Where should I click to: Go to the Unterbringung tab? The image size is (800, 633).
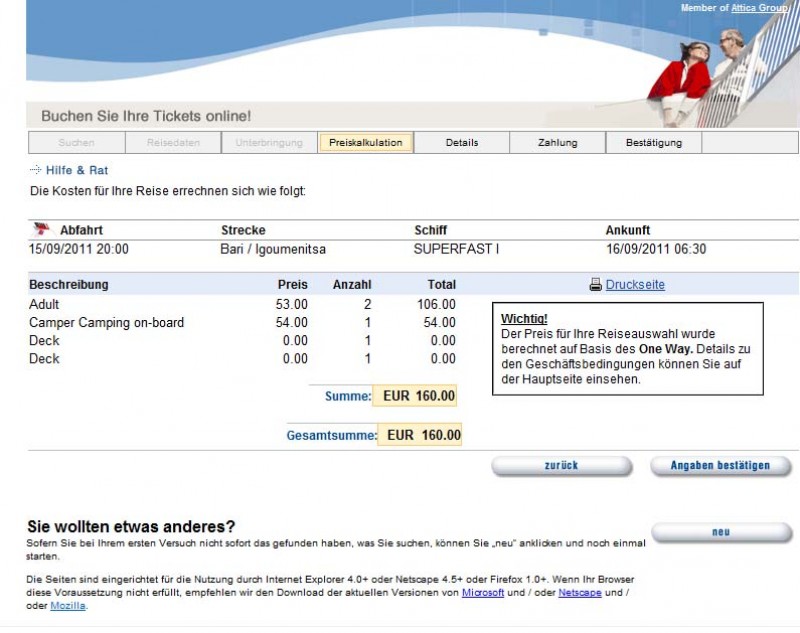(x=269, y=143)
